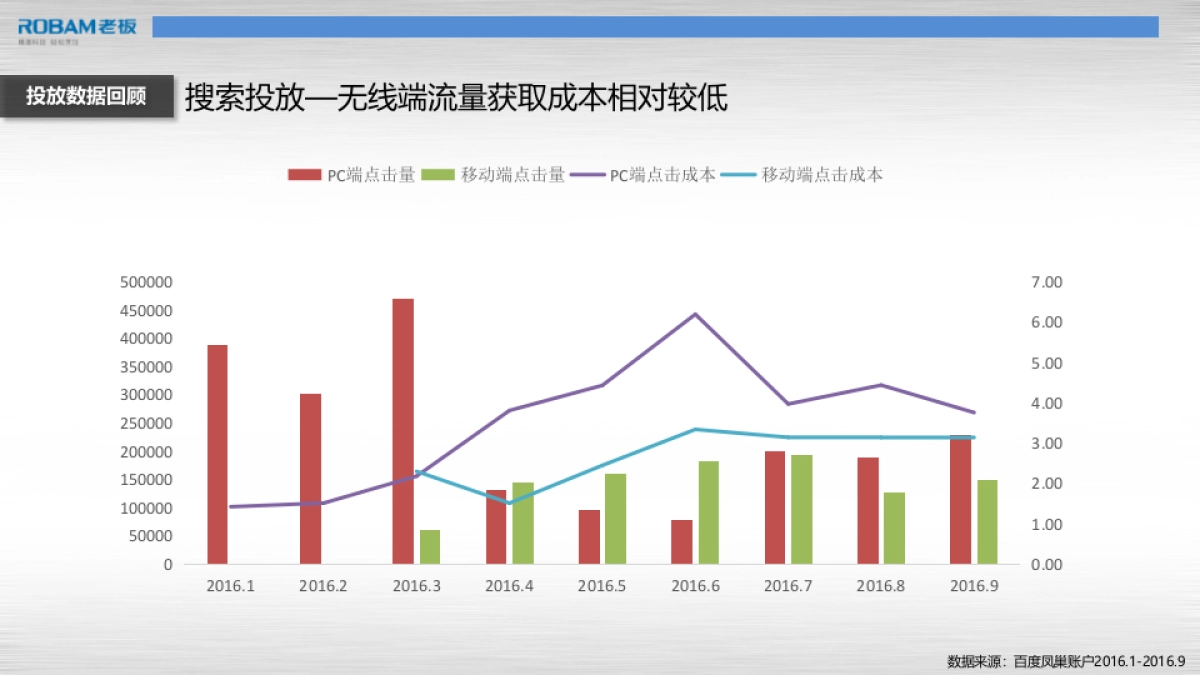The image size is (1200, 675).
Task: Select the green bar for 2016.6
Action: click(709, 510)
